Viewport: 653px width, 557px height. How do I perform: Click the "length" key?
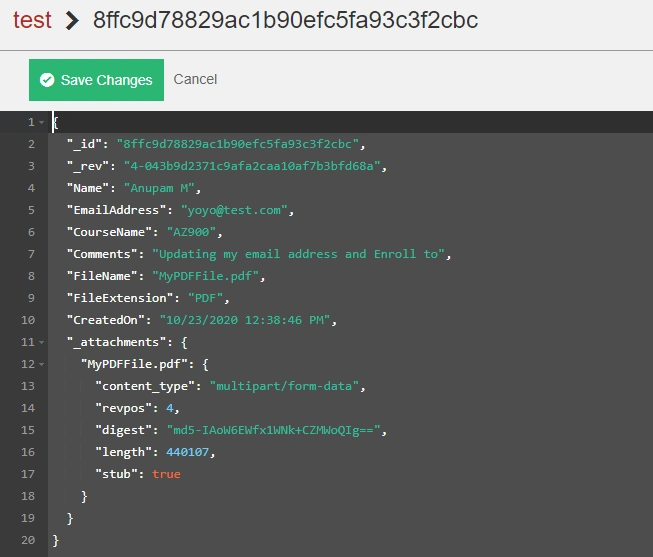point(123,452)
